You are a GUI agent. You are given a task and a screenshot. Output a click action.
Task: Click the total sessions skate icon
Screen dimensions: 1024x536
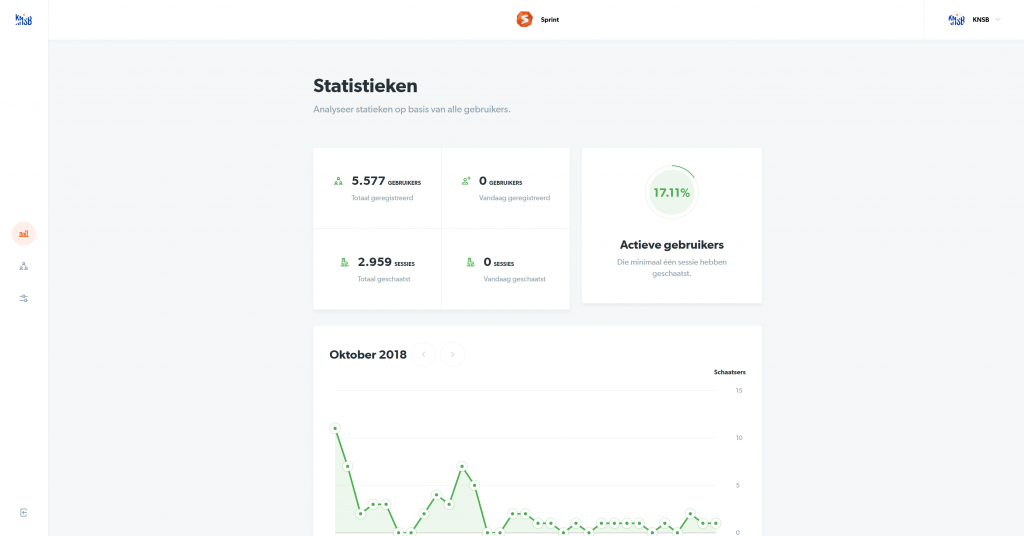(344, 262)
